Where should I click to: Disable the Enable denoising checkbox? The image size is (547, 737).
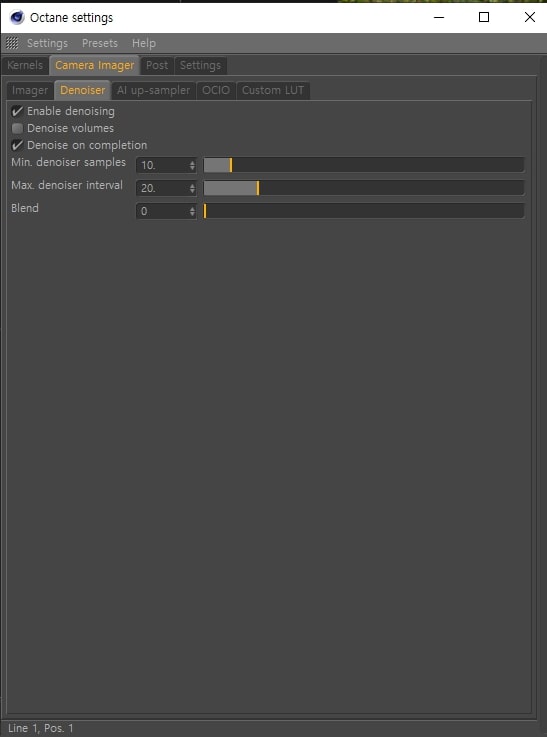click(x=17, y=111)
